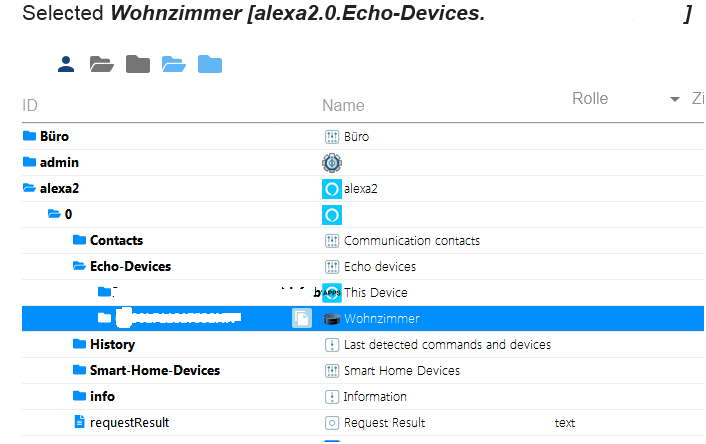Click the Alexa ring icon beside alexa2 name
This screenshot has width=706, height=444.
coord(332,188)
